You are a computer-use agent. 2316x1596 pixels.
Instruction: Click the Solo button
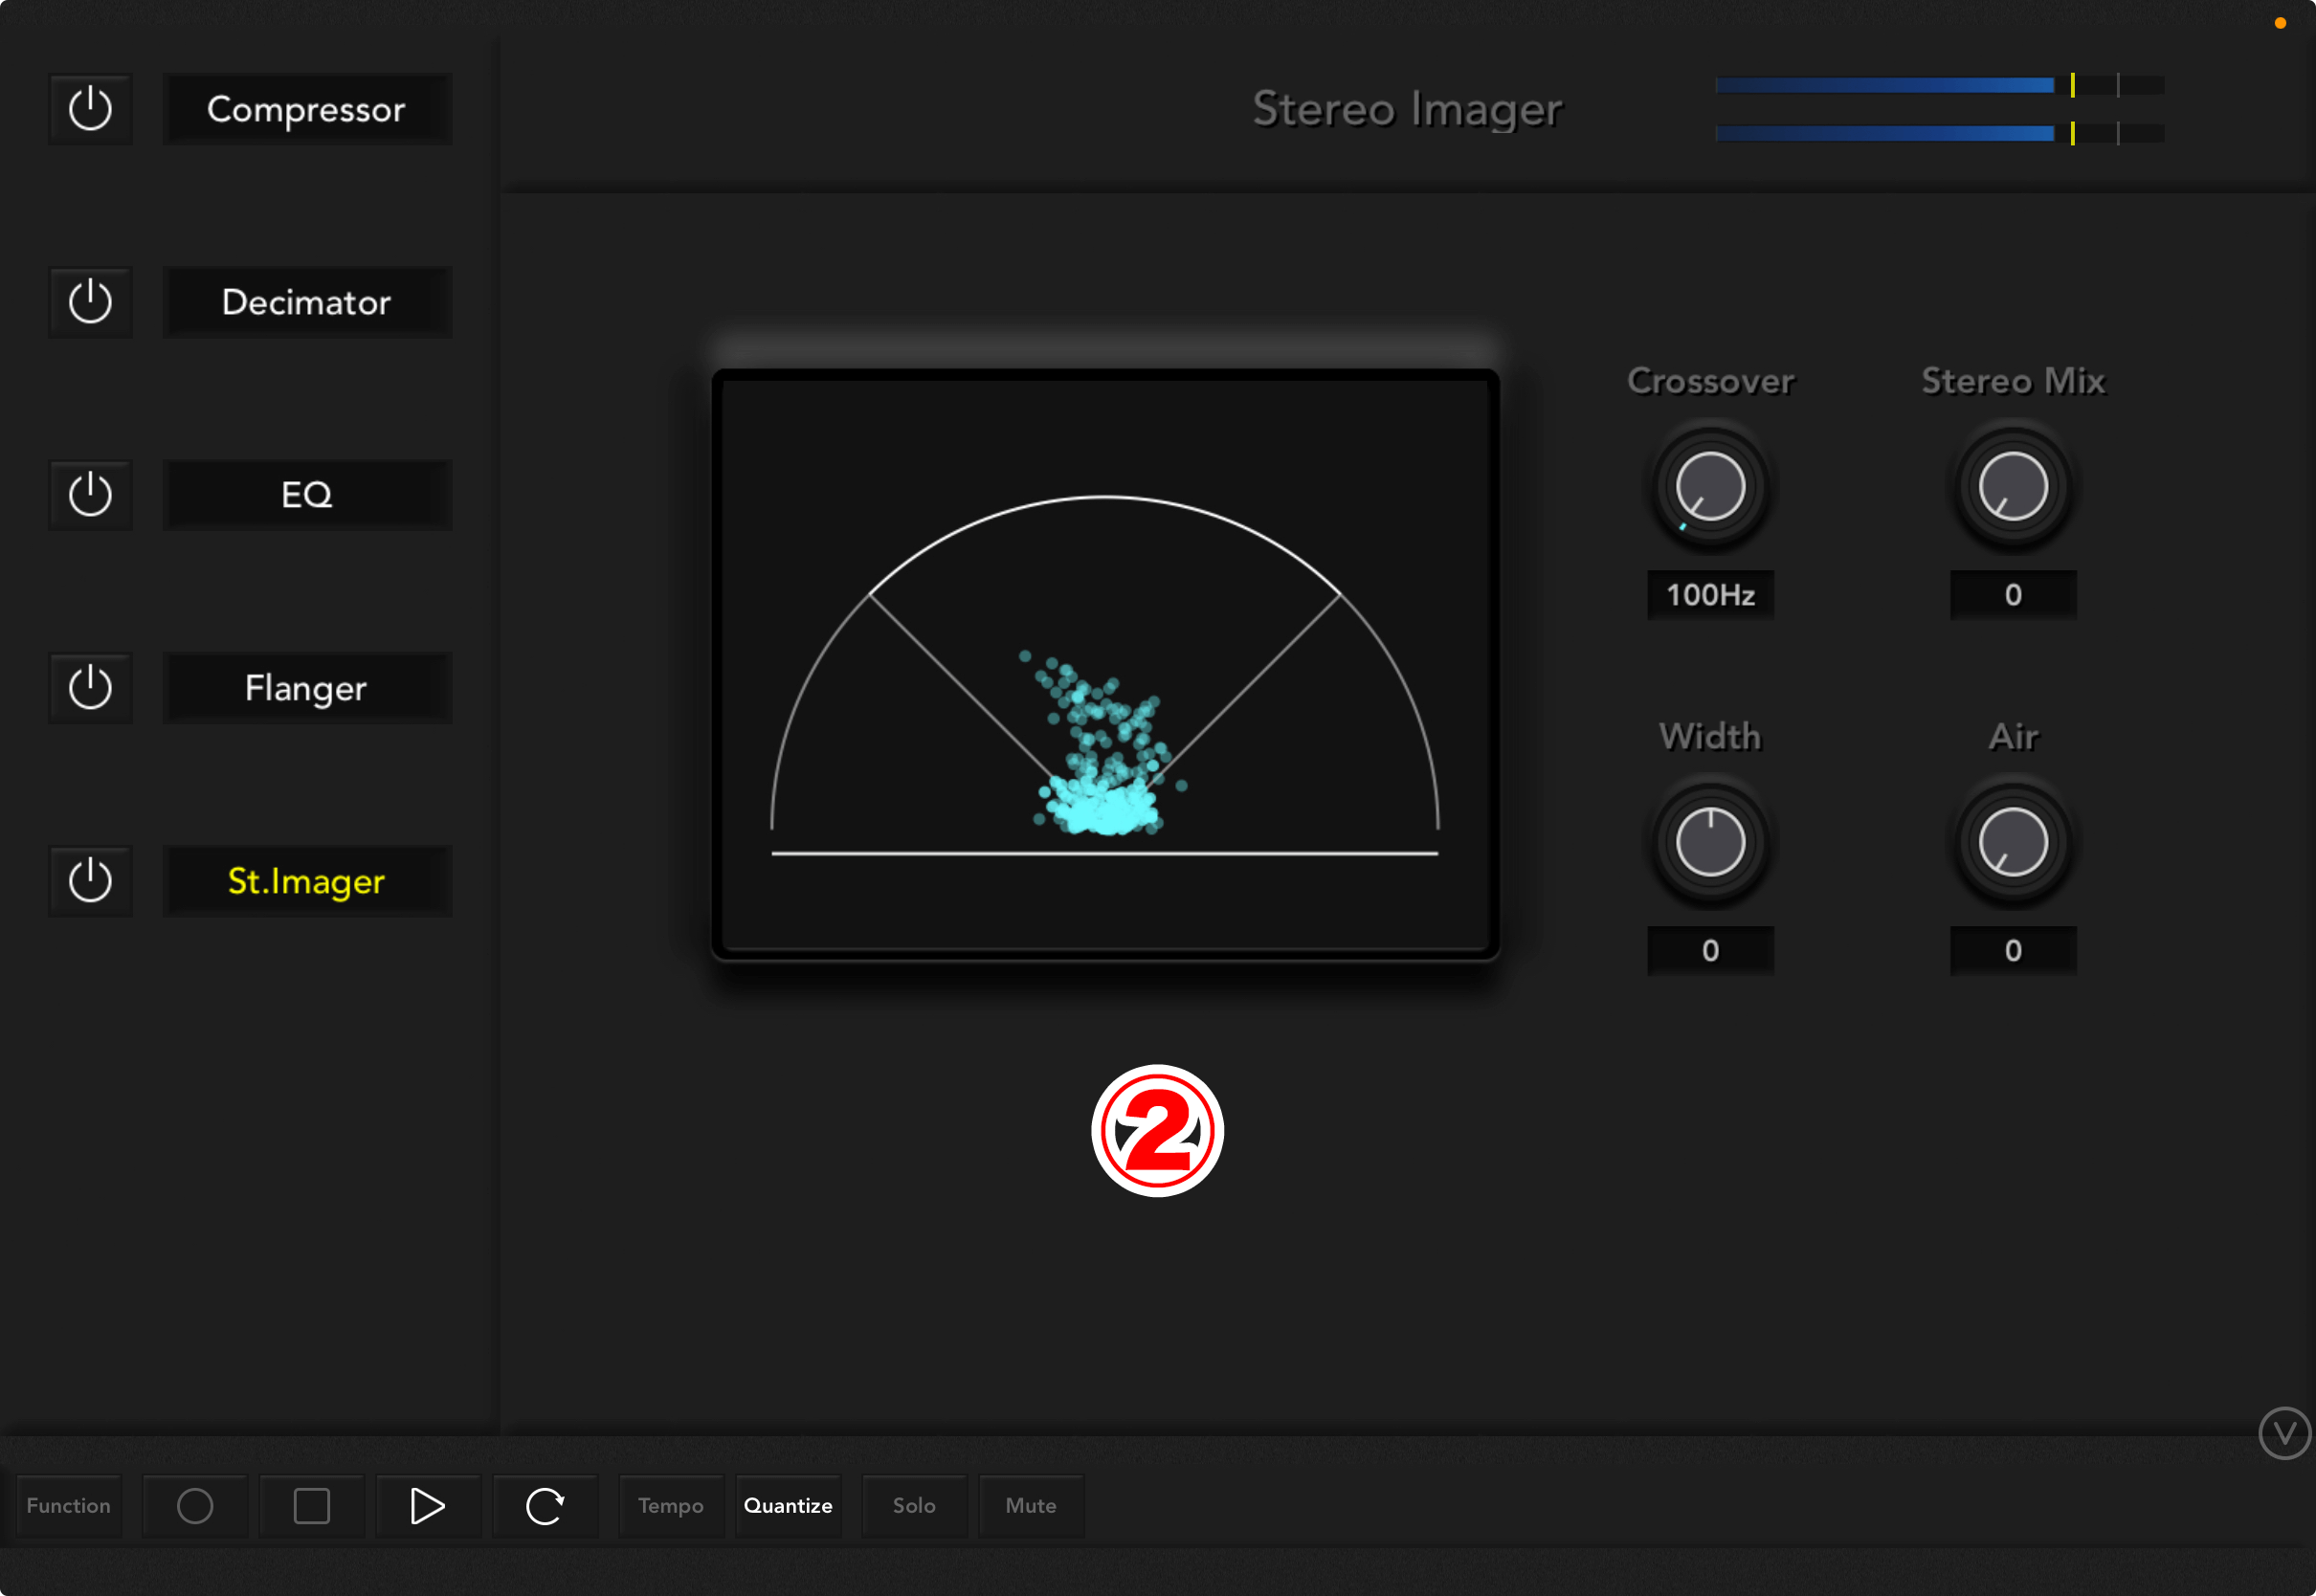(x=914, y=1505)
